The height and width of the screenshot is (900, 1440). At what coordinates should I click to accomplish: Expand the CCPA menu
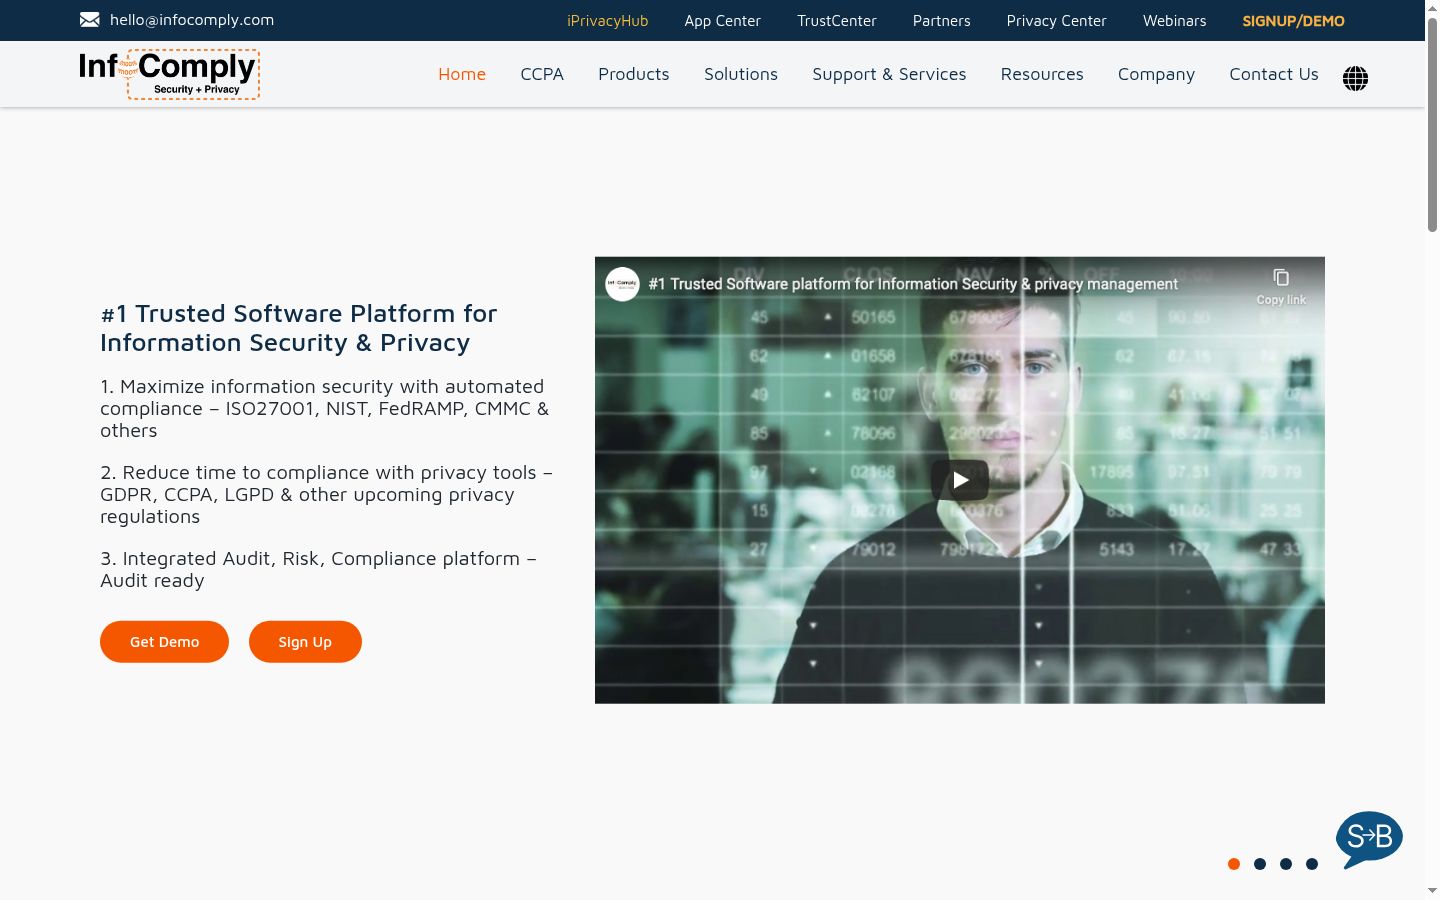pyautogui.click(x=542, y=74)
